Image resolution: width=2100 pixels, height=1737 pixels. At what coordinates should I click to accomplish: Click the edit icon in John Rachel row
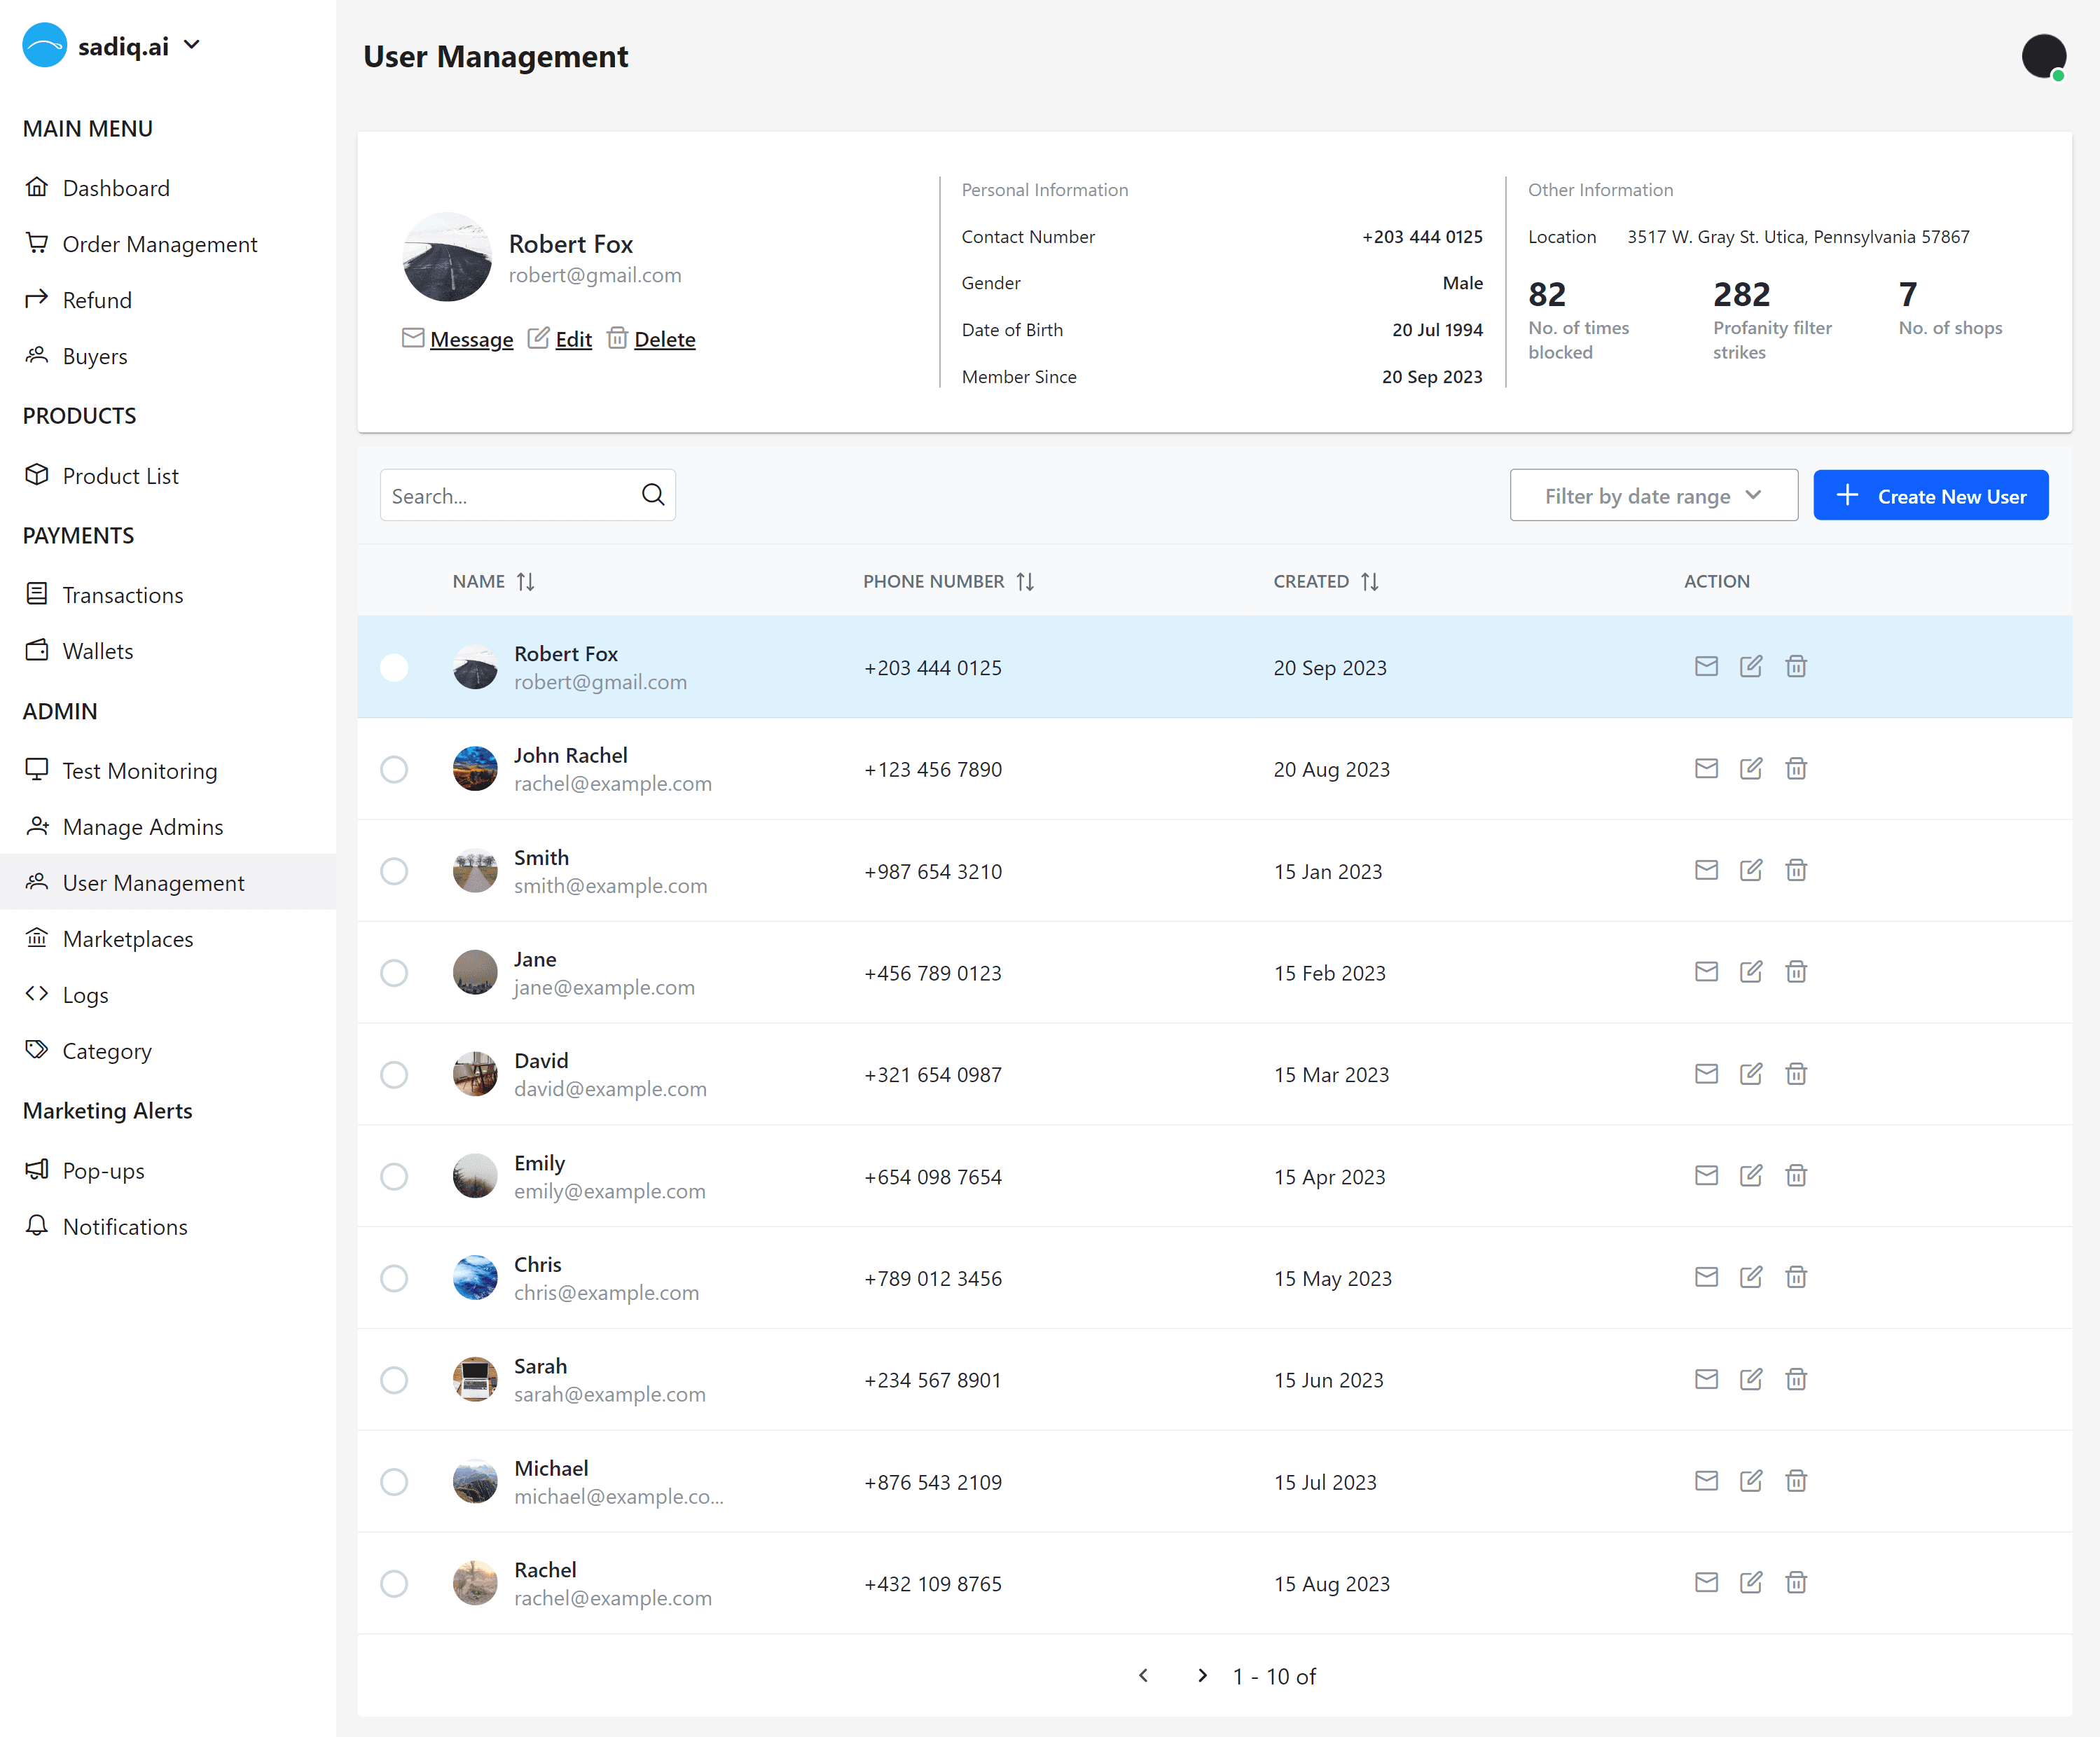point(1751,768)
